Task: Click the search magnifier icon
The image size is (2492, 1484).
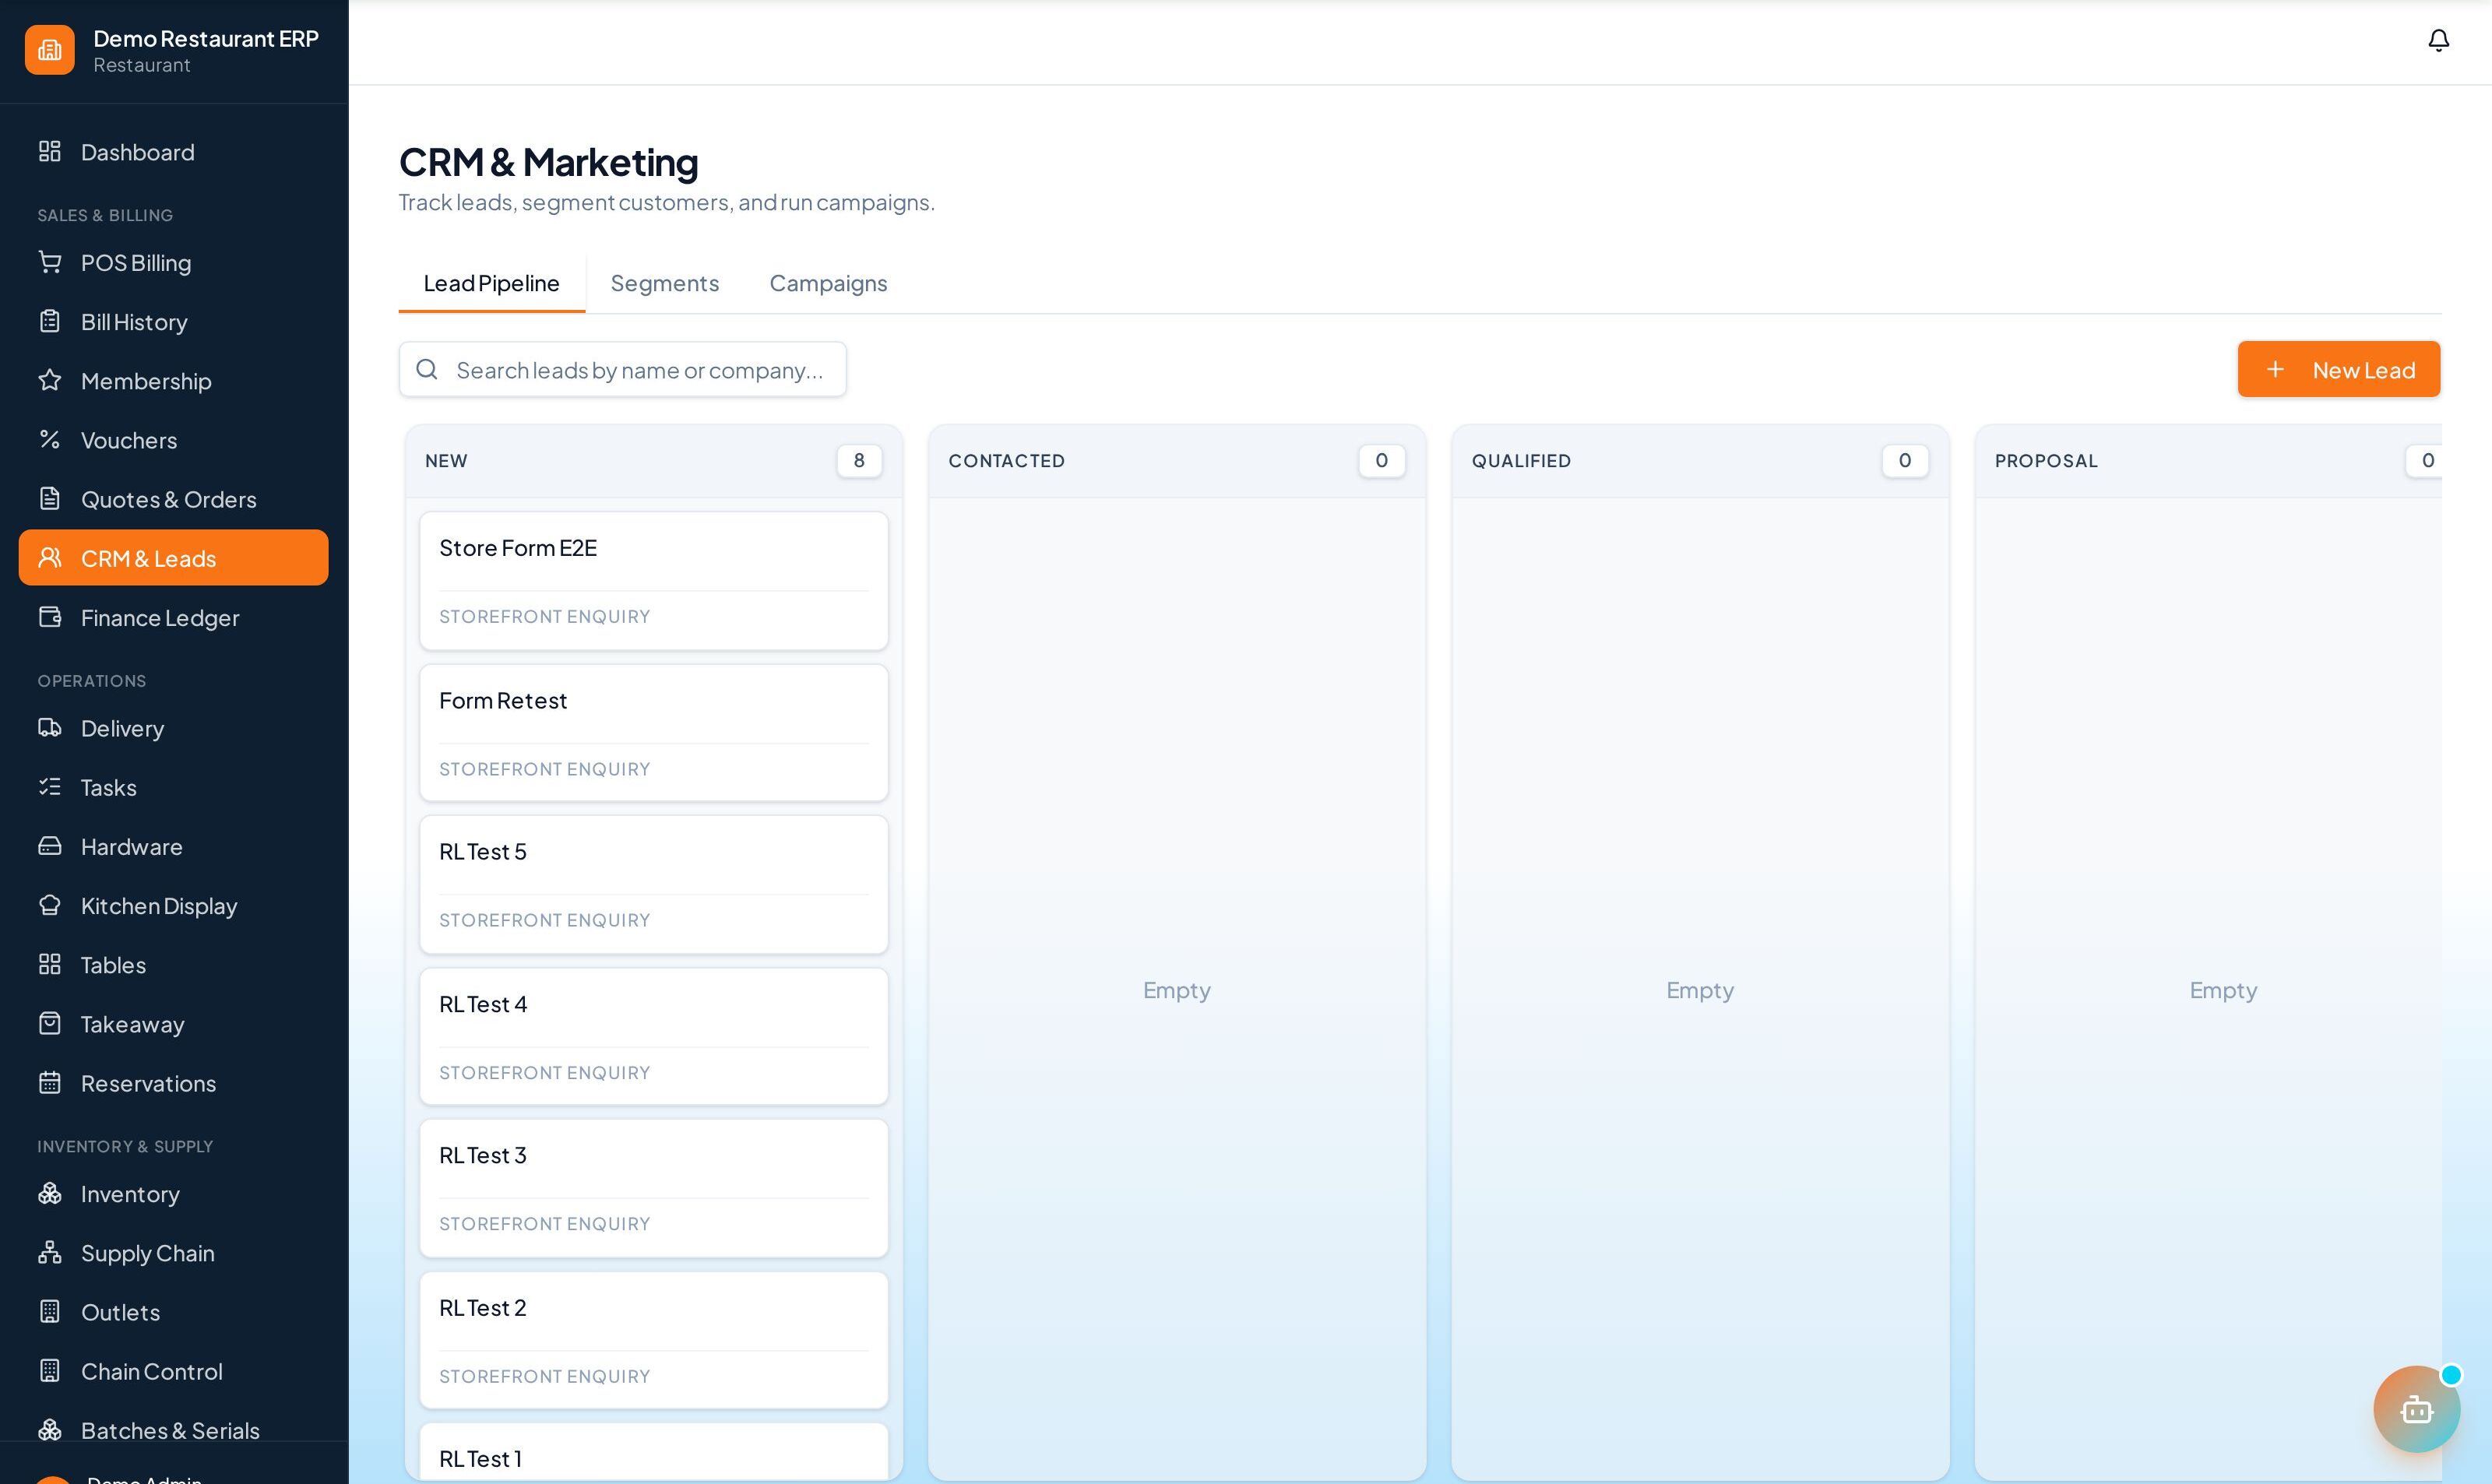Action: (x=427, y=370)
